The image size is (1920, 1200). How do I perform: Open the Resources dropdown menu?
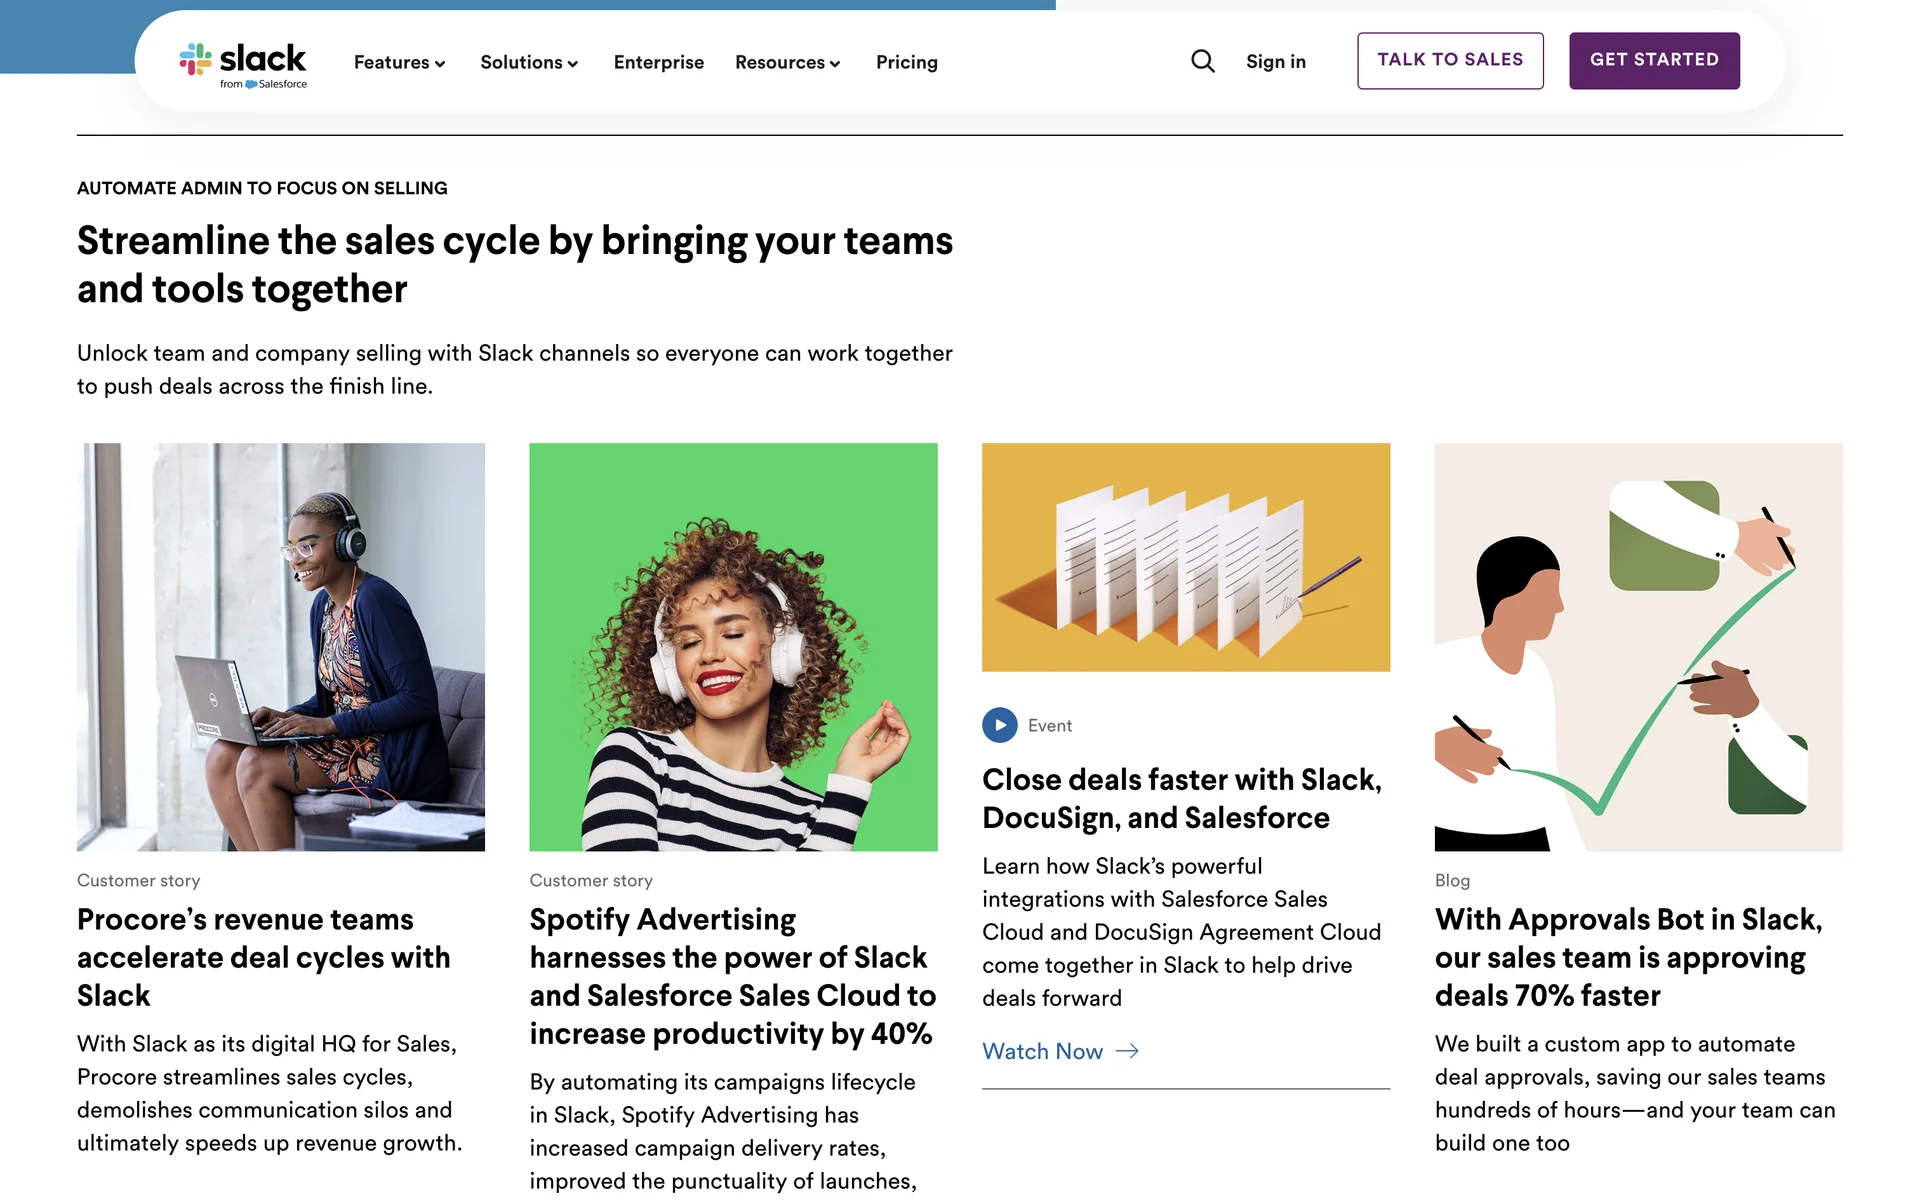[x=787, y=62]
